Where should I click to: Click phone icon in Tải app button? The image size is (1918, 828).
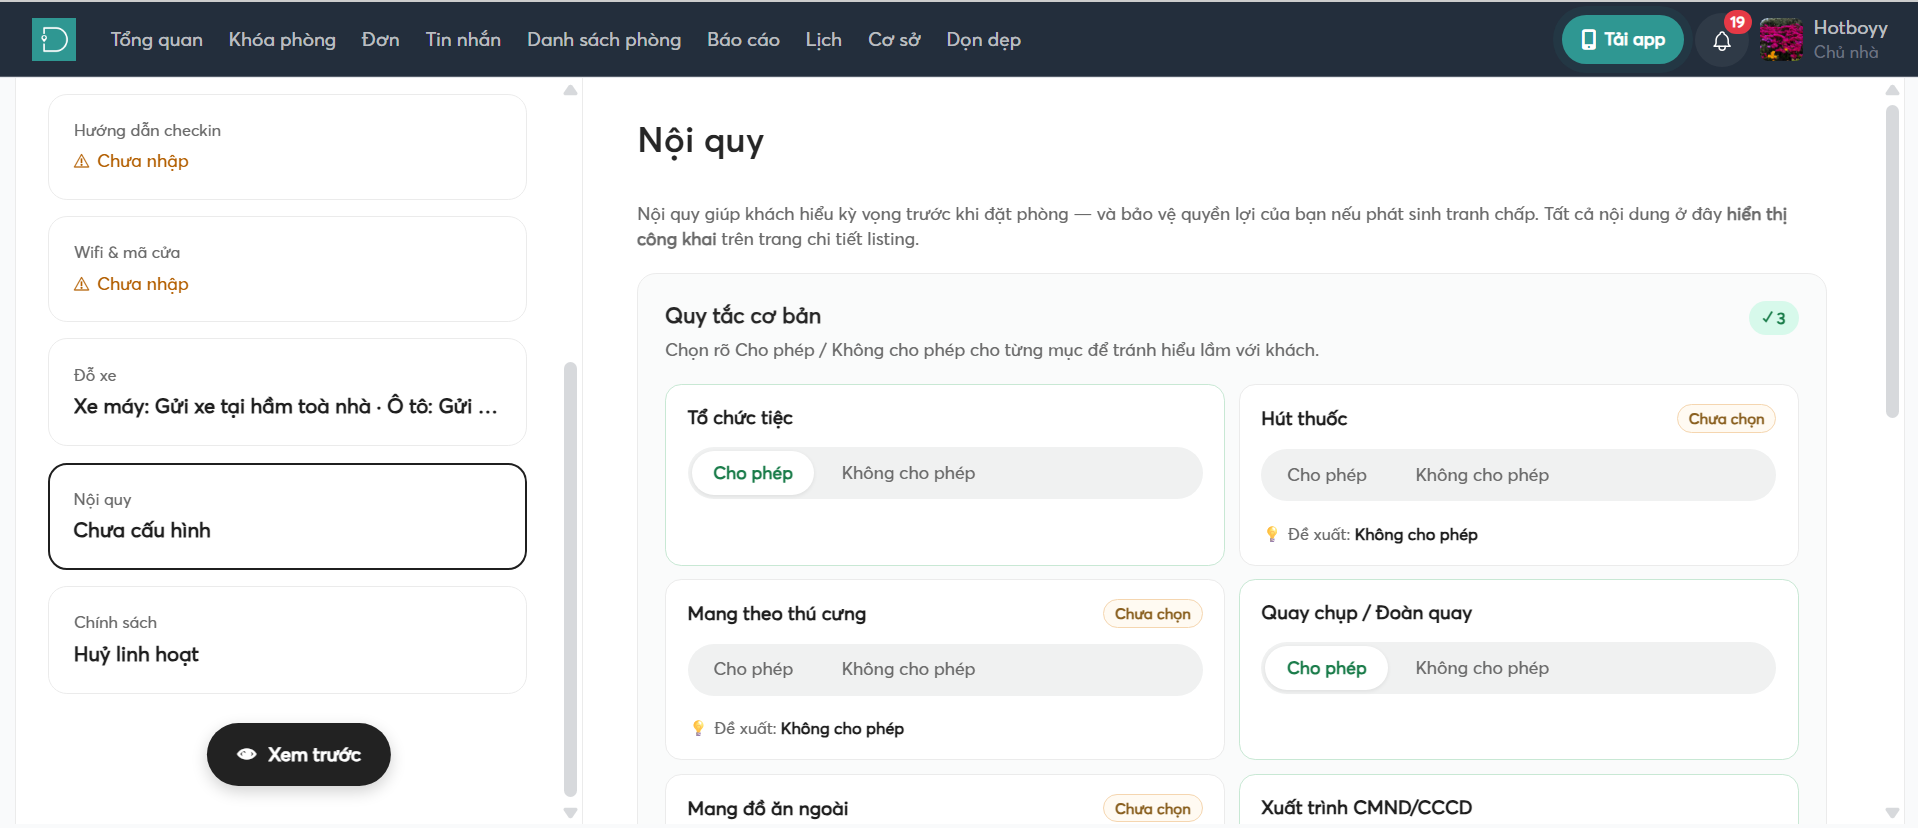[1589, 40]
